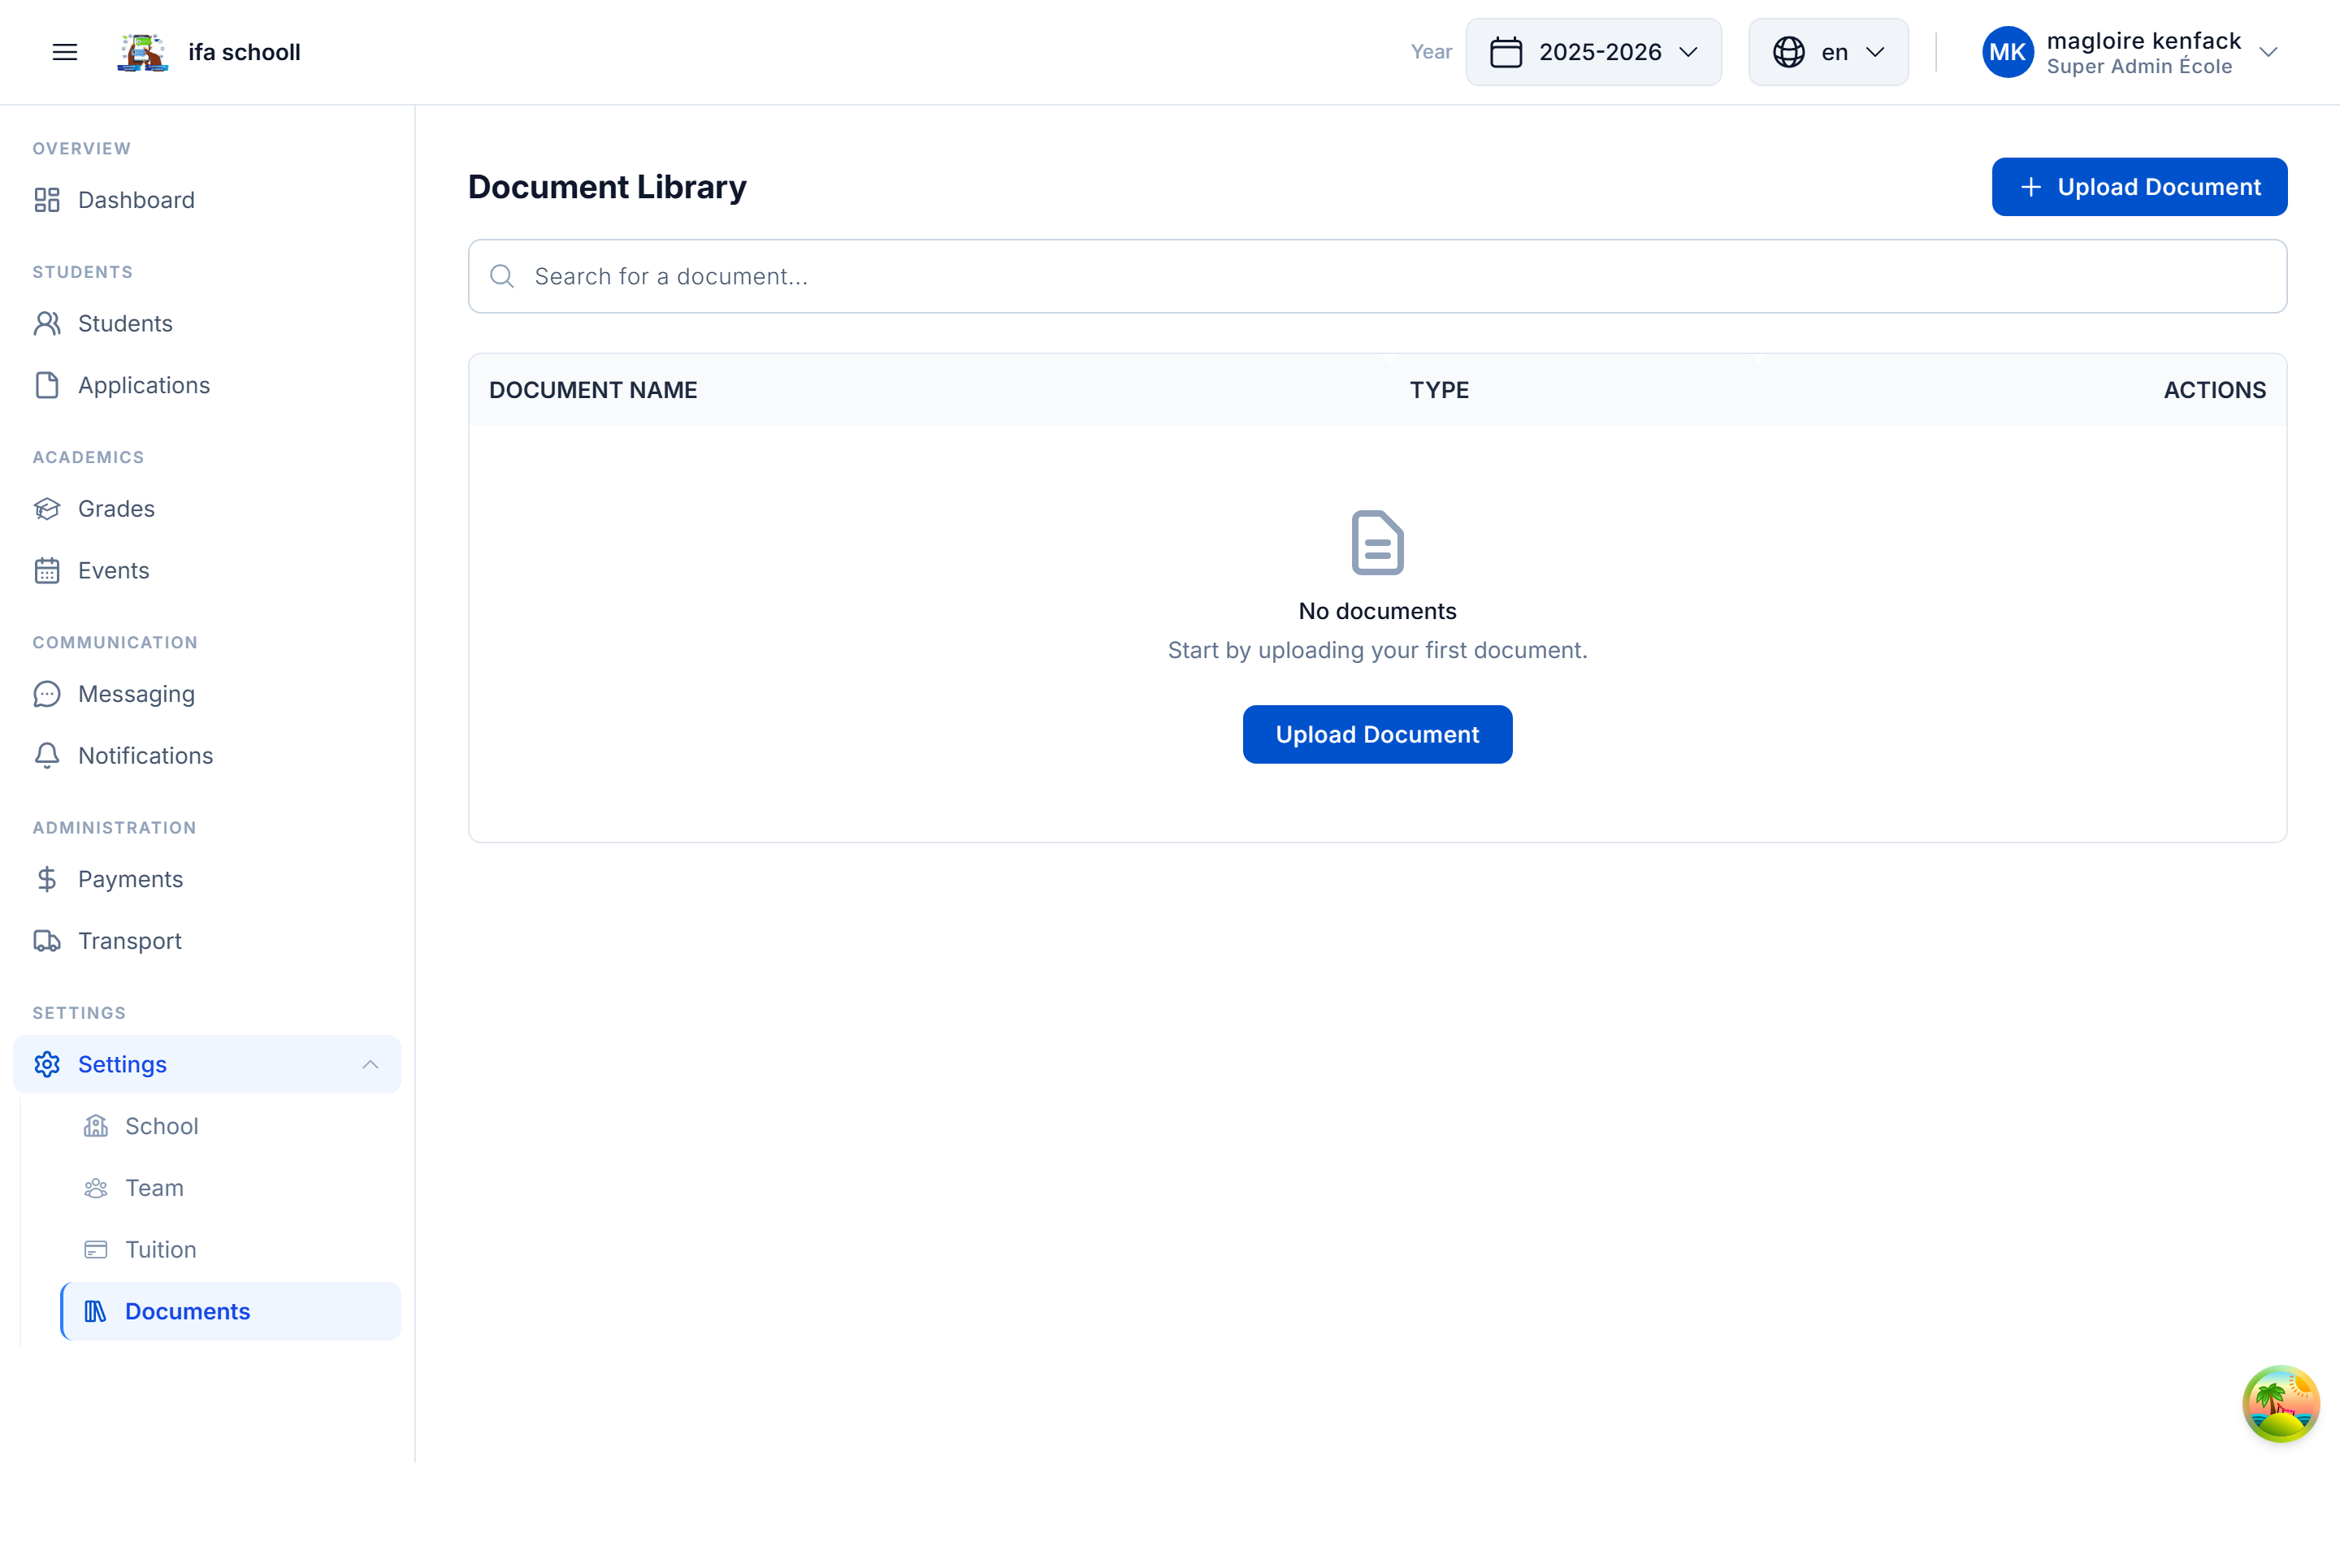Screen dimensions: 2340x1568
Task: Click the document search input field
Action: (1377, 276)
